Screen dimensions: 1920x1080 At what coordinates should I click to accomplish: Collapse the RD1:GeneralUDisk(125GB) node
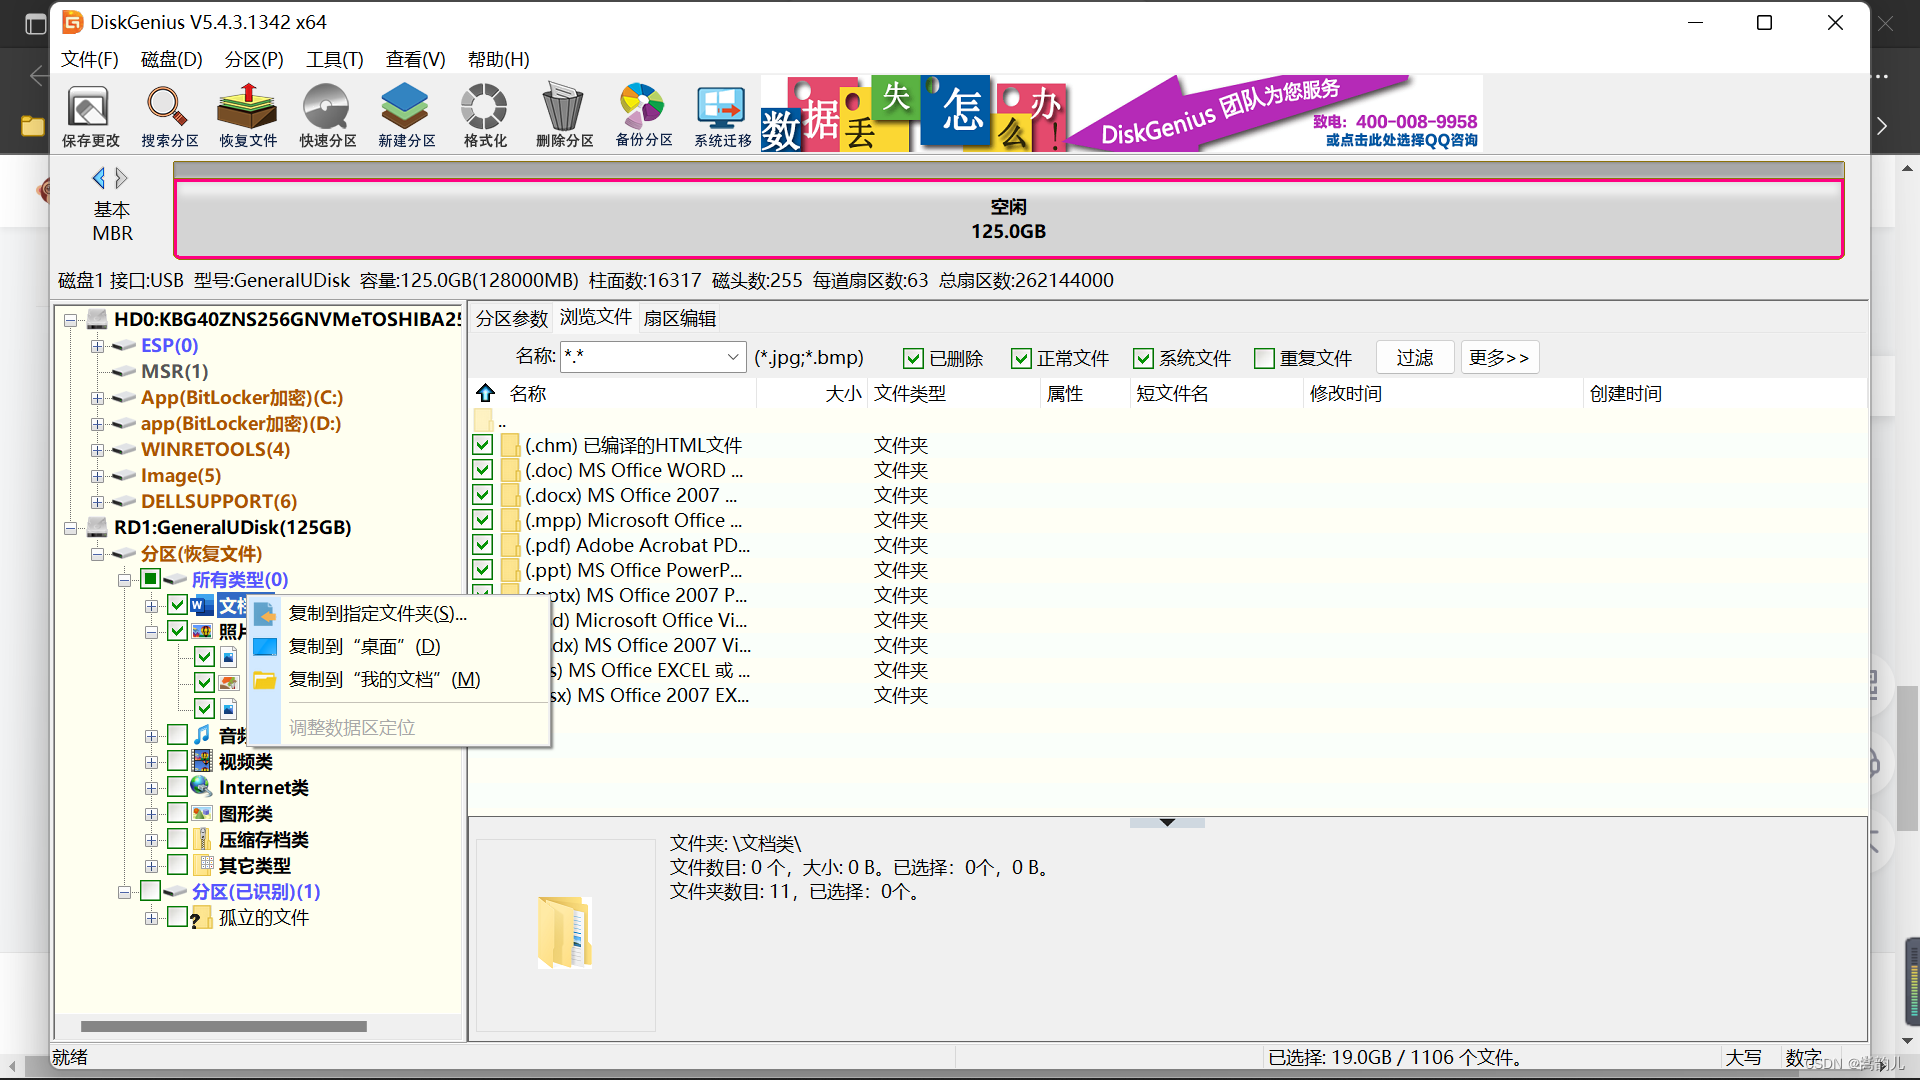(x=70, y=527)
